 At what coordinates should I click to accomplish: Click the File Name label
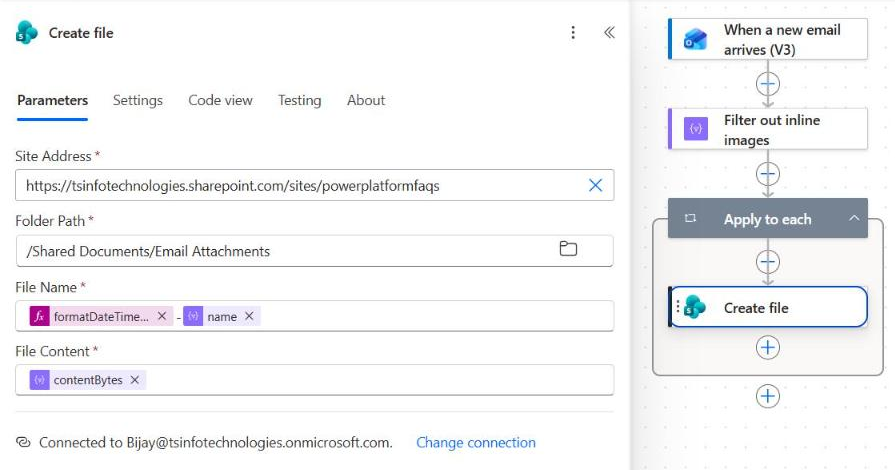pyautogui.click(x=46, y=287)
